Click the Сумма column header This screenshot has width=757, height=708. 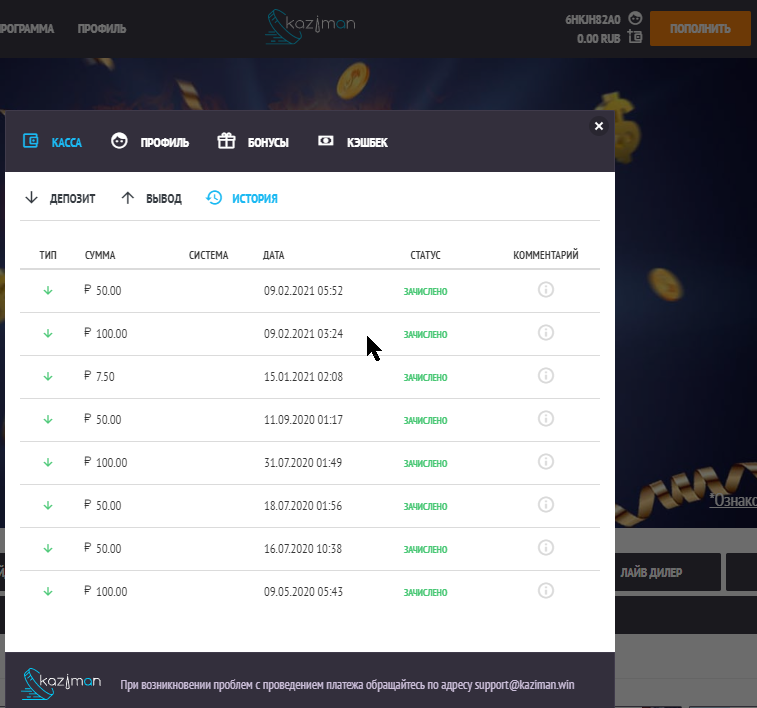100,255
